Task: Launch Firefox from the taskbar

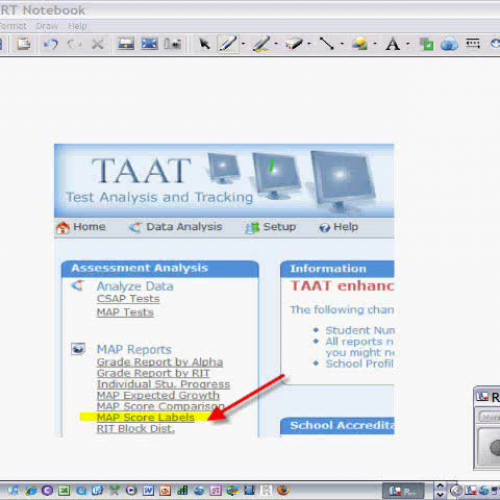Action: coord(283,490)
